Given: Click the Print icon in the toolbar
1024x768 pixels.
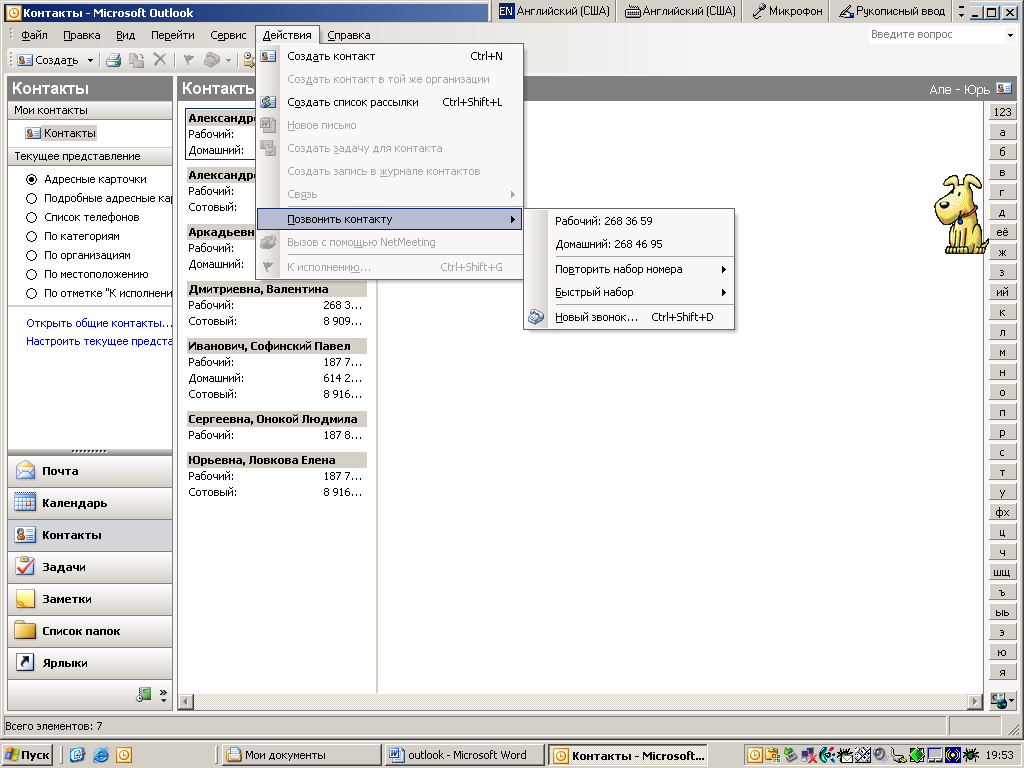Looking at the screenshot, I should 114,60.
